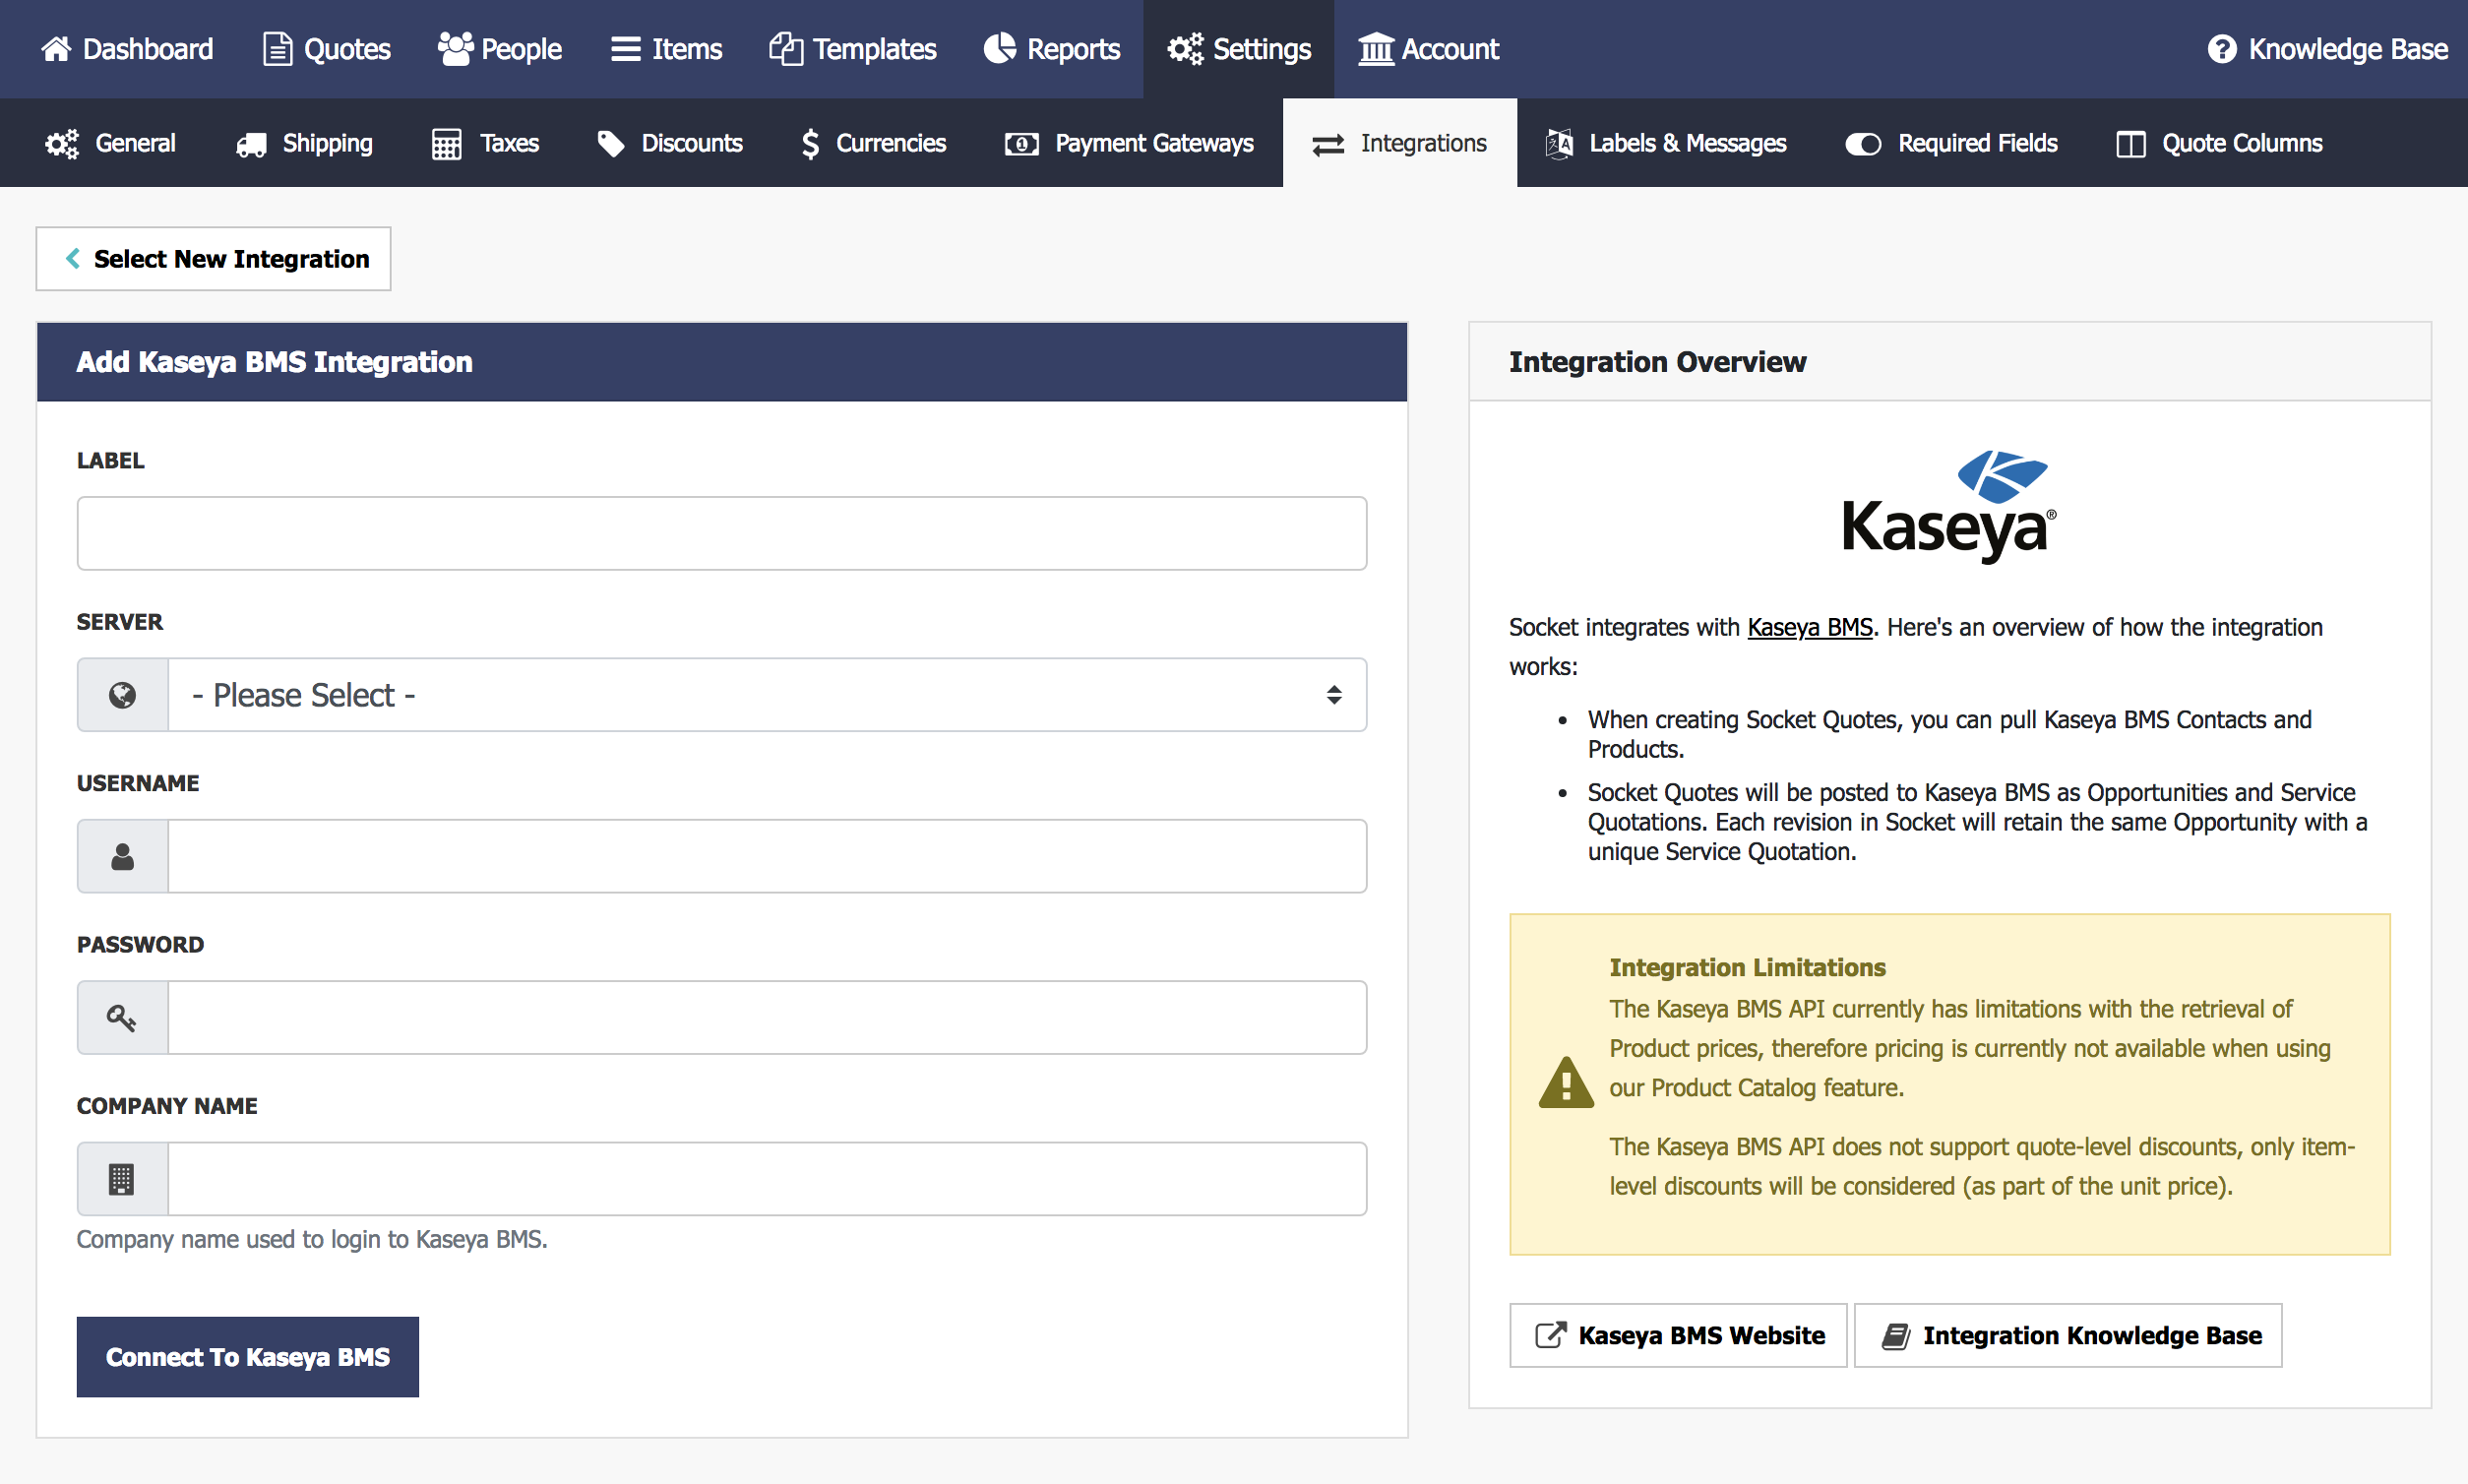Click the Kaseya logo image

coord(1949,507)
